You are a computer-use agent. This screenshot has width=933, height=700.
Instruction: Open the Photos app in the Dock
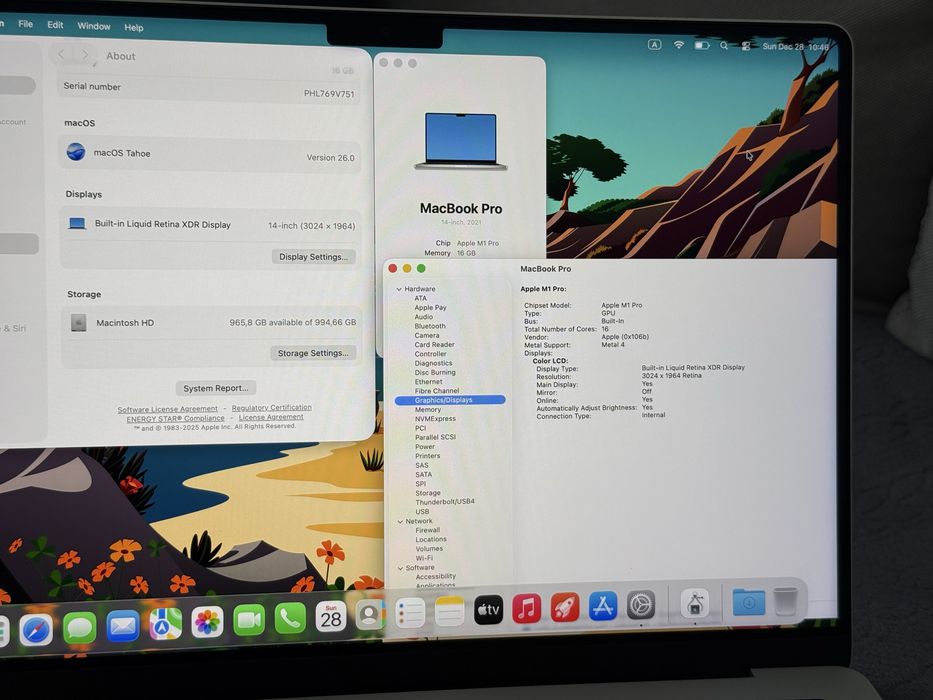coord(207,623)
